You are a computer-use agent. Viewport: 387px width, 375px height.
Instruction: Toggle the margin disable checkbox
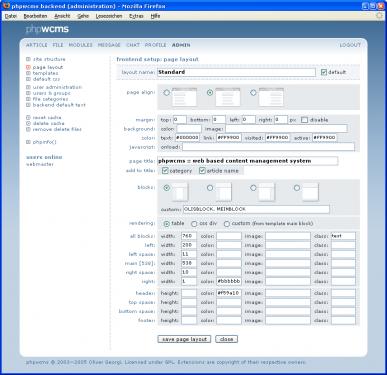304,120
